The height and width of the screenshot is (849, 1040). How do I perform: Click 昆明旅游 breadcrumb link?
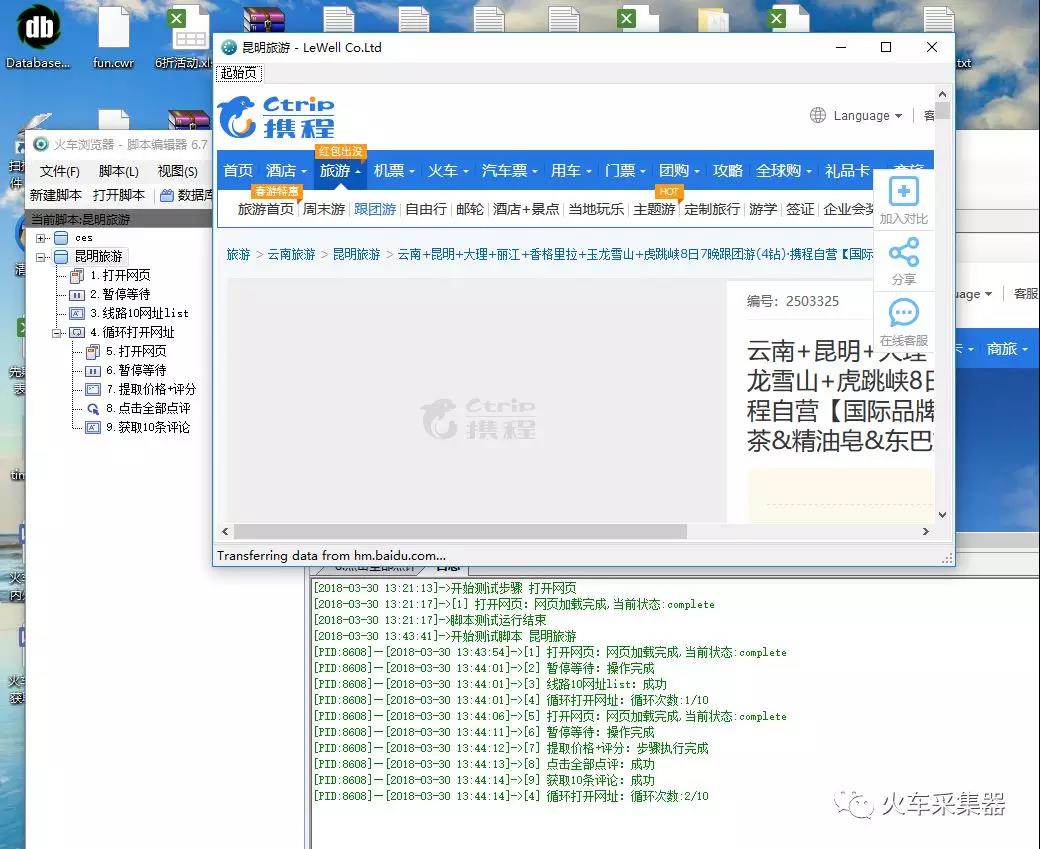click(356, 254)
